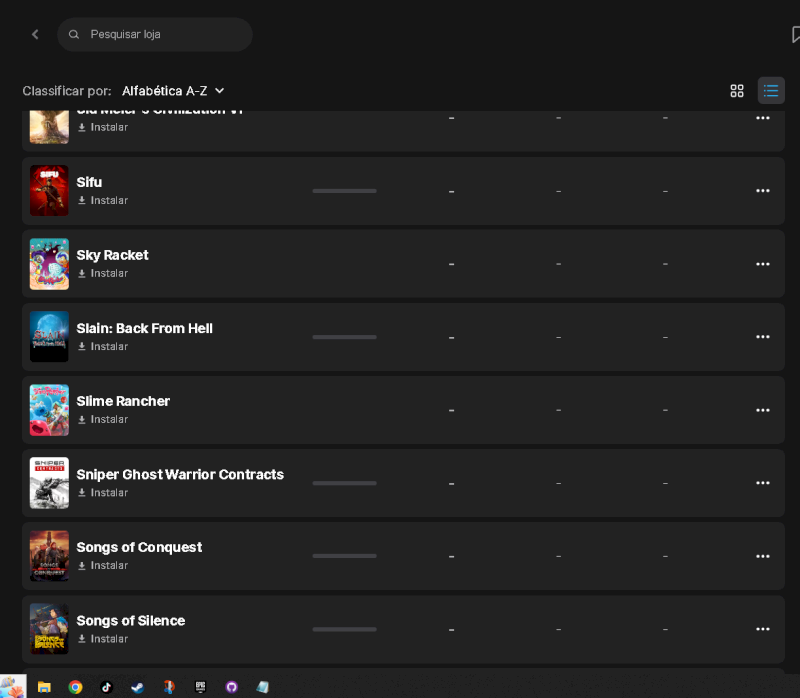
Task: Open Epic Games Launcher taskbar icon
Action: [201, 687]
